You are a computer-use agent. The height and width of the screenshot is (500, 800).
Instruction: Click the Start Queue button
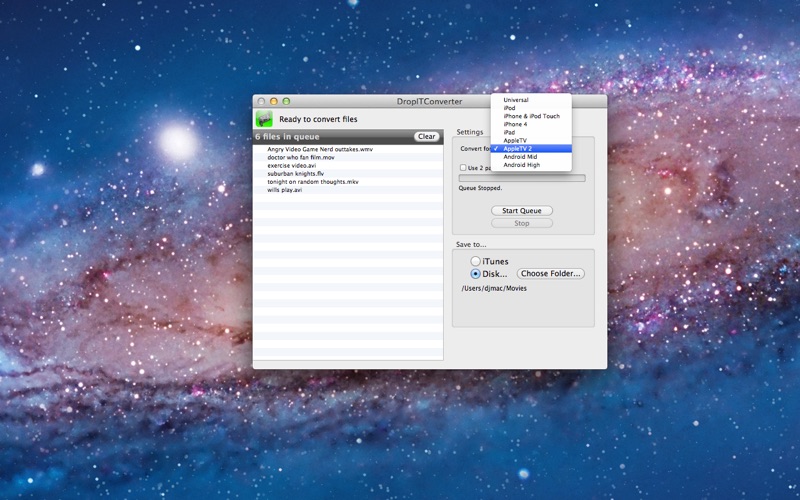[522, 211]
